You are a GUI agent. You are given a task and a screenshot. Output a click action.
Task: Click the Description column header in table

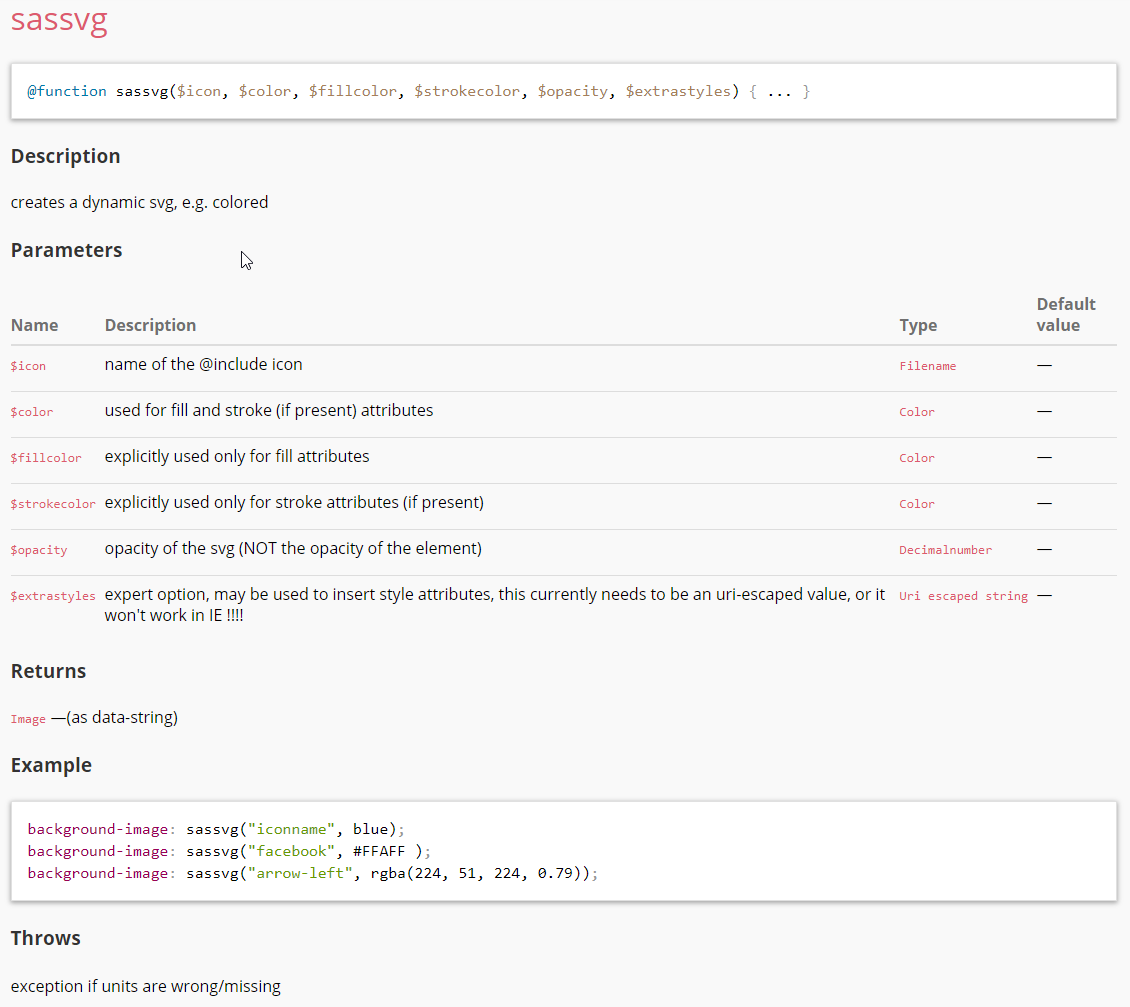pyautogui.click(x=151, y=325)
